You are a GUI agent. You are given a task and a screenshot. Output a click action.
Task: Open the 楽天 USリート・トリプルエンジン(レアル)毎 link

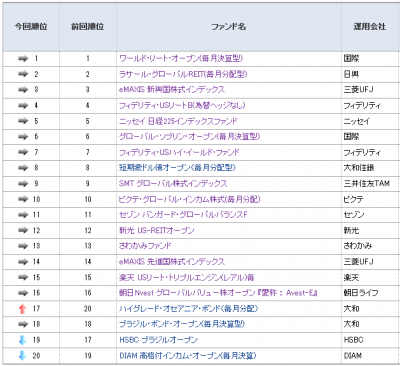(x=186, y=277)
